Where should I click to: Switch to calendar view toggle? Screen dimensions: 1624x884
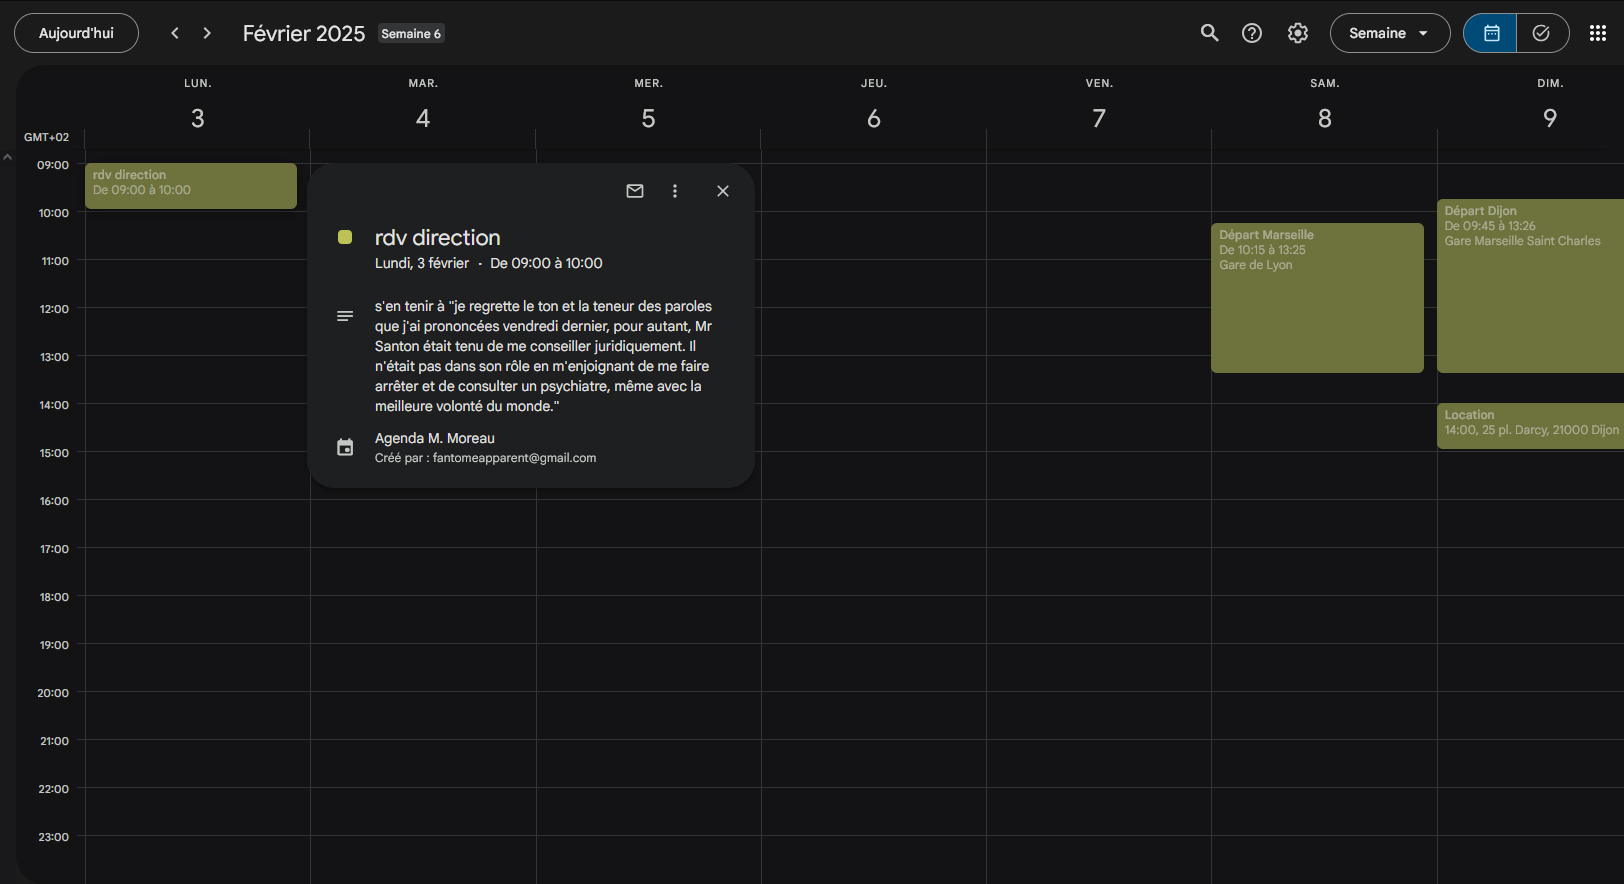click(1490, 33)
